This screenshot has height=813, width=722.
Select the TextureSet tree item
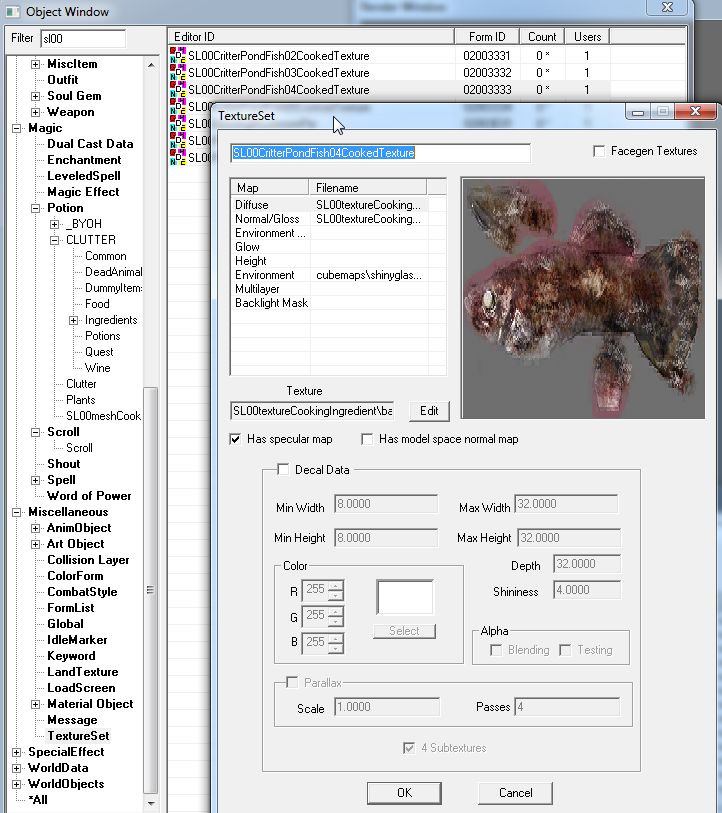[78, 736]
